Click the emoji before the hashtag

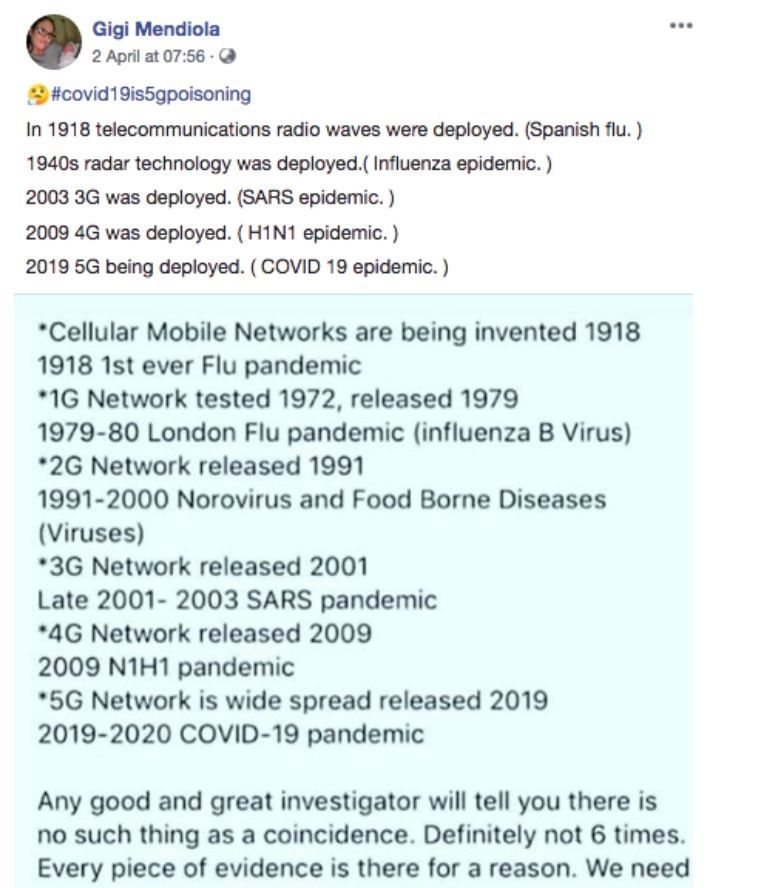click(34, 95)
